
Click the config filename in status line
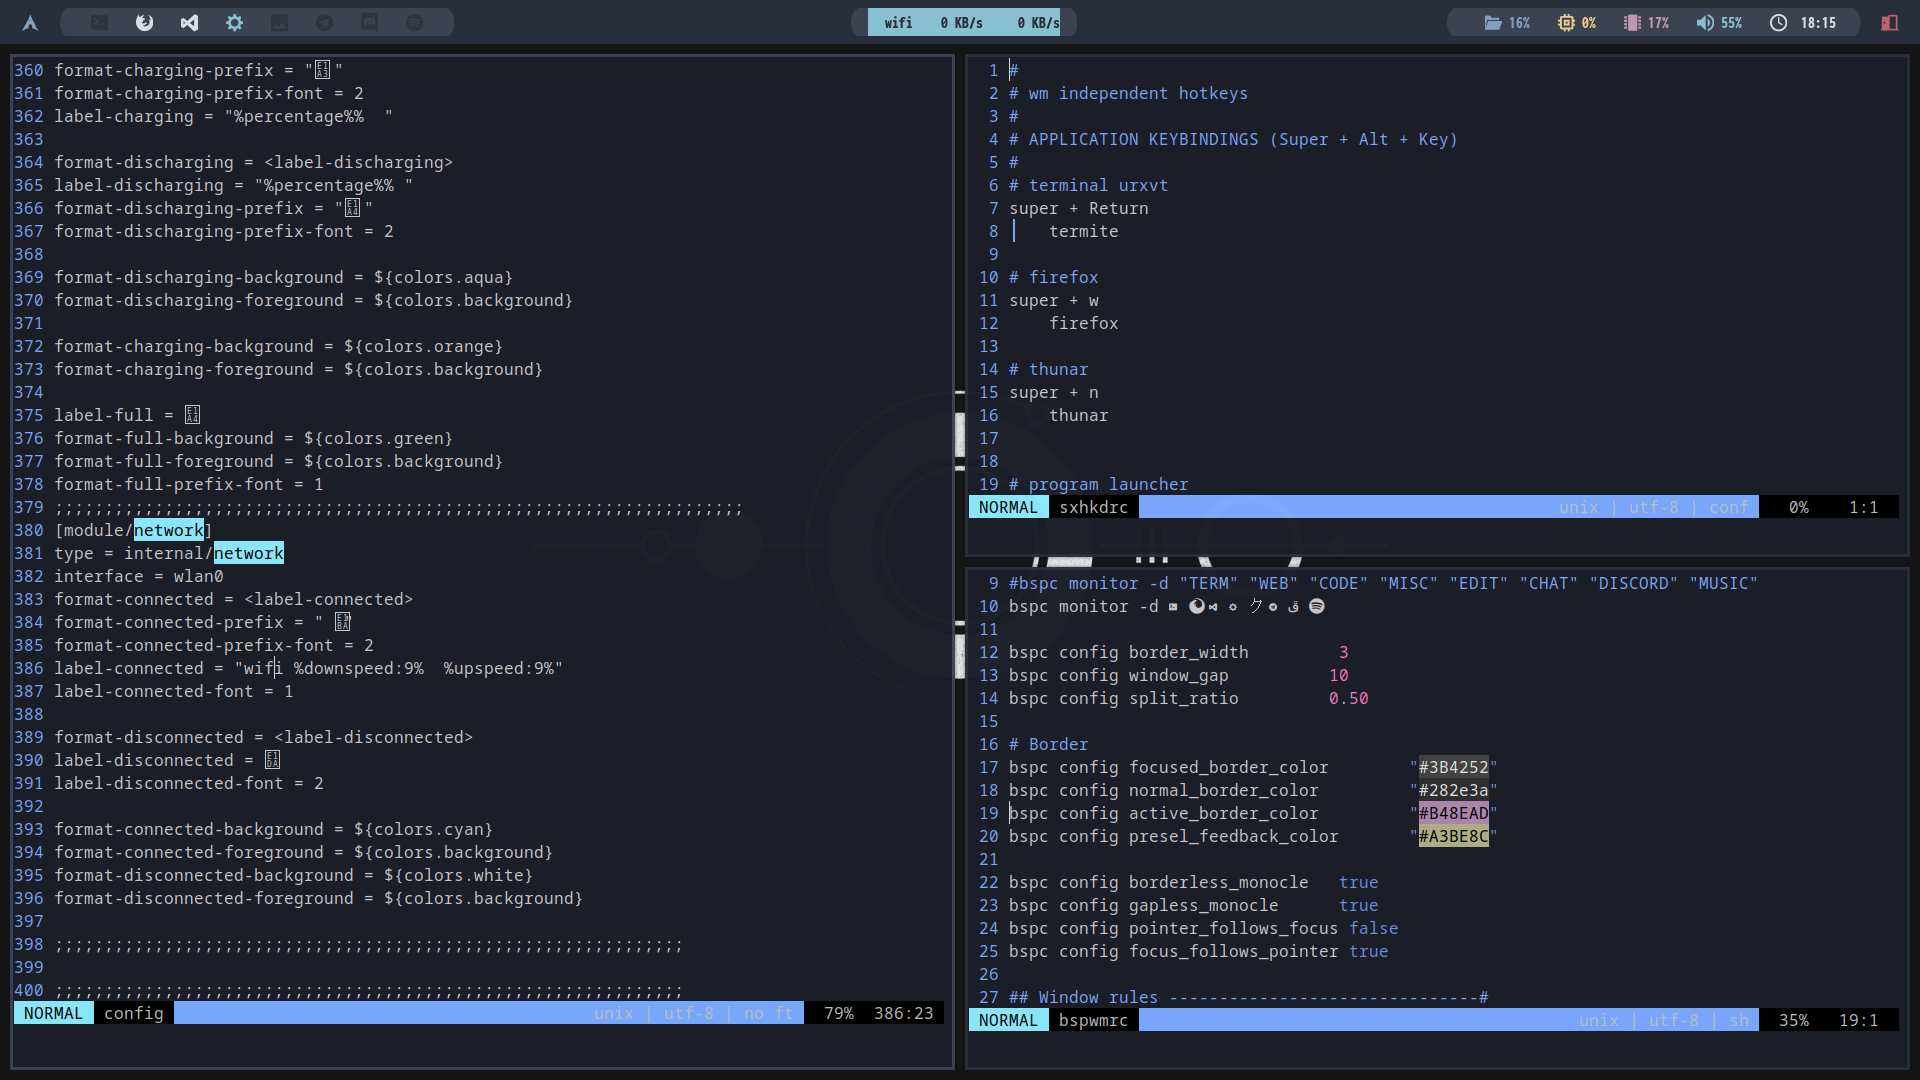point(134,1013)
